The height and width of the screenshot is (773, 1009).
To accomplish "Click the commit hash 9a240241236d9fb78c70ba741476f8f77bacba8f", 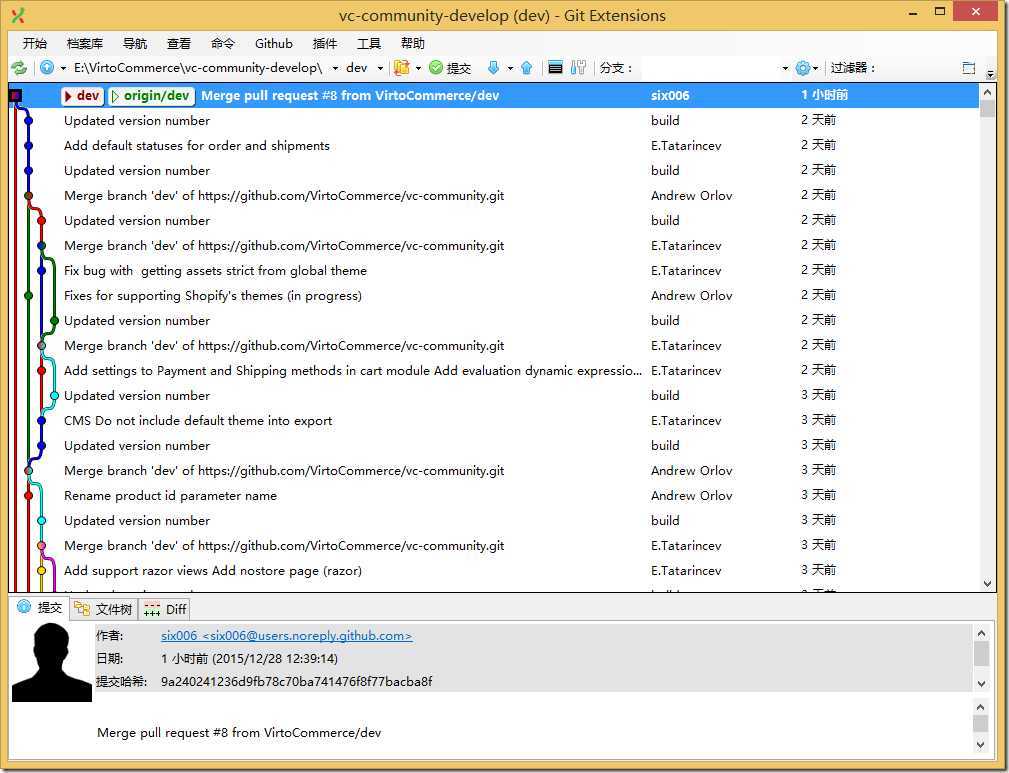I will (297, 681).
